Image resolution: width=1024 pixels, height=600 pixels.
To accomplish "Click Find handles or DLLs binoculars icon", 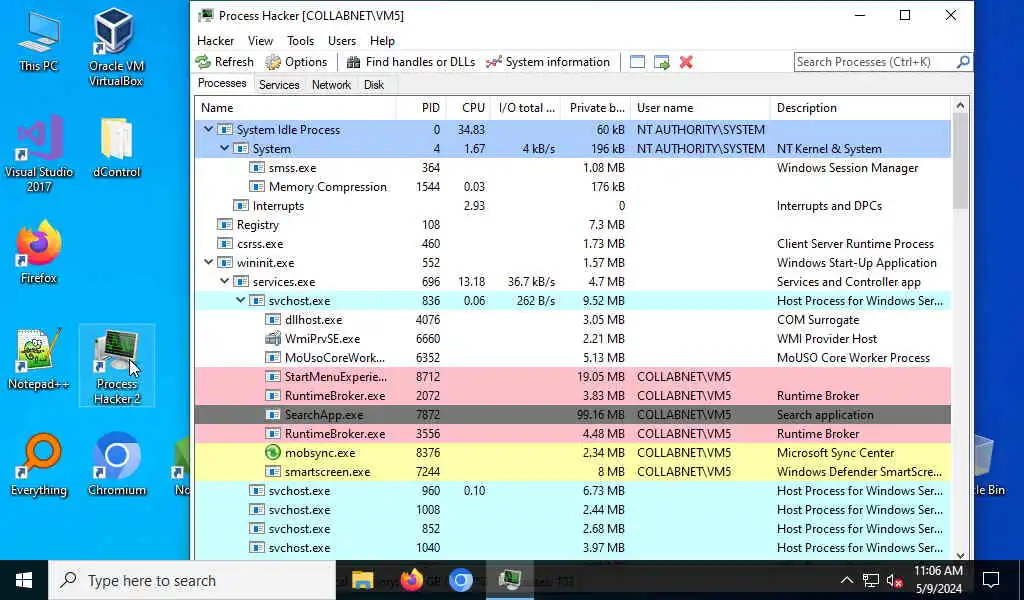I will click(x=353, y=62).
